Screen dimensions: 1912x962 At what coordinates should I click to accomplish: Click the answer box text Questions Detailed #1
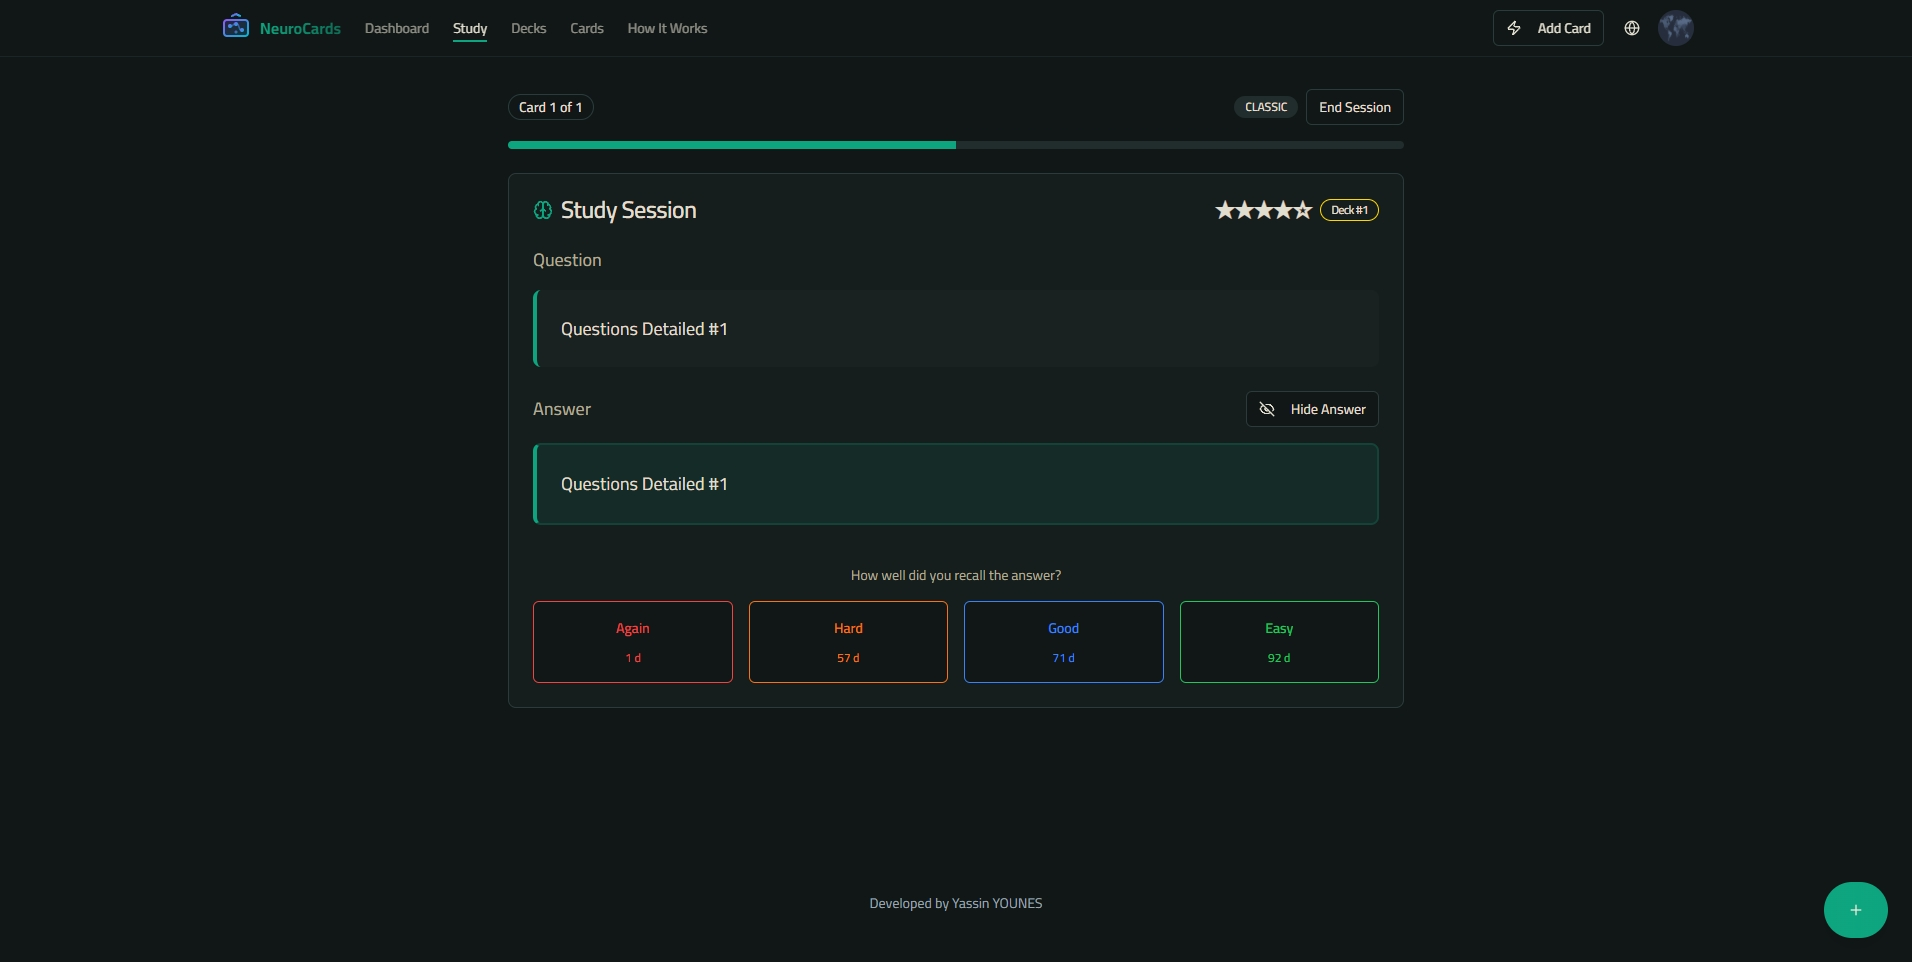click(x=644, y=484)
